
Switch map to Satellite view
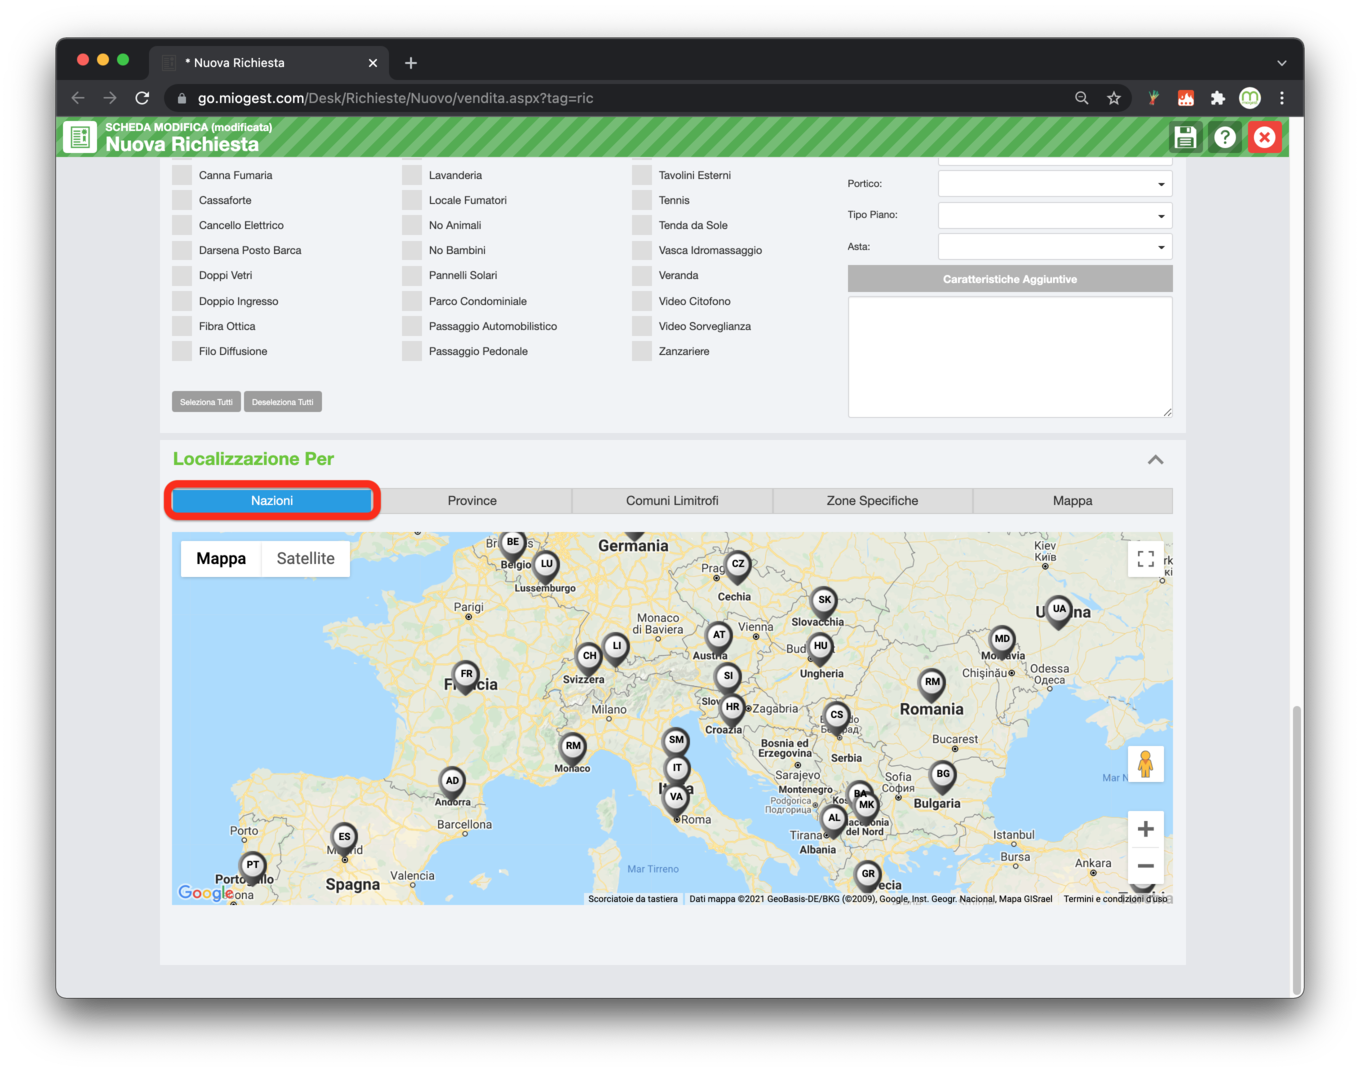306,559
